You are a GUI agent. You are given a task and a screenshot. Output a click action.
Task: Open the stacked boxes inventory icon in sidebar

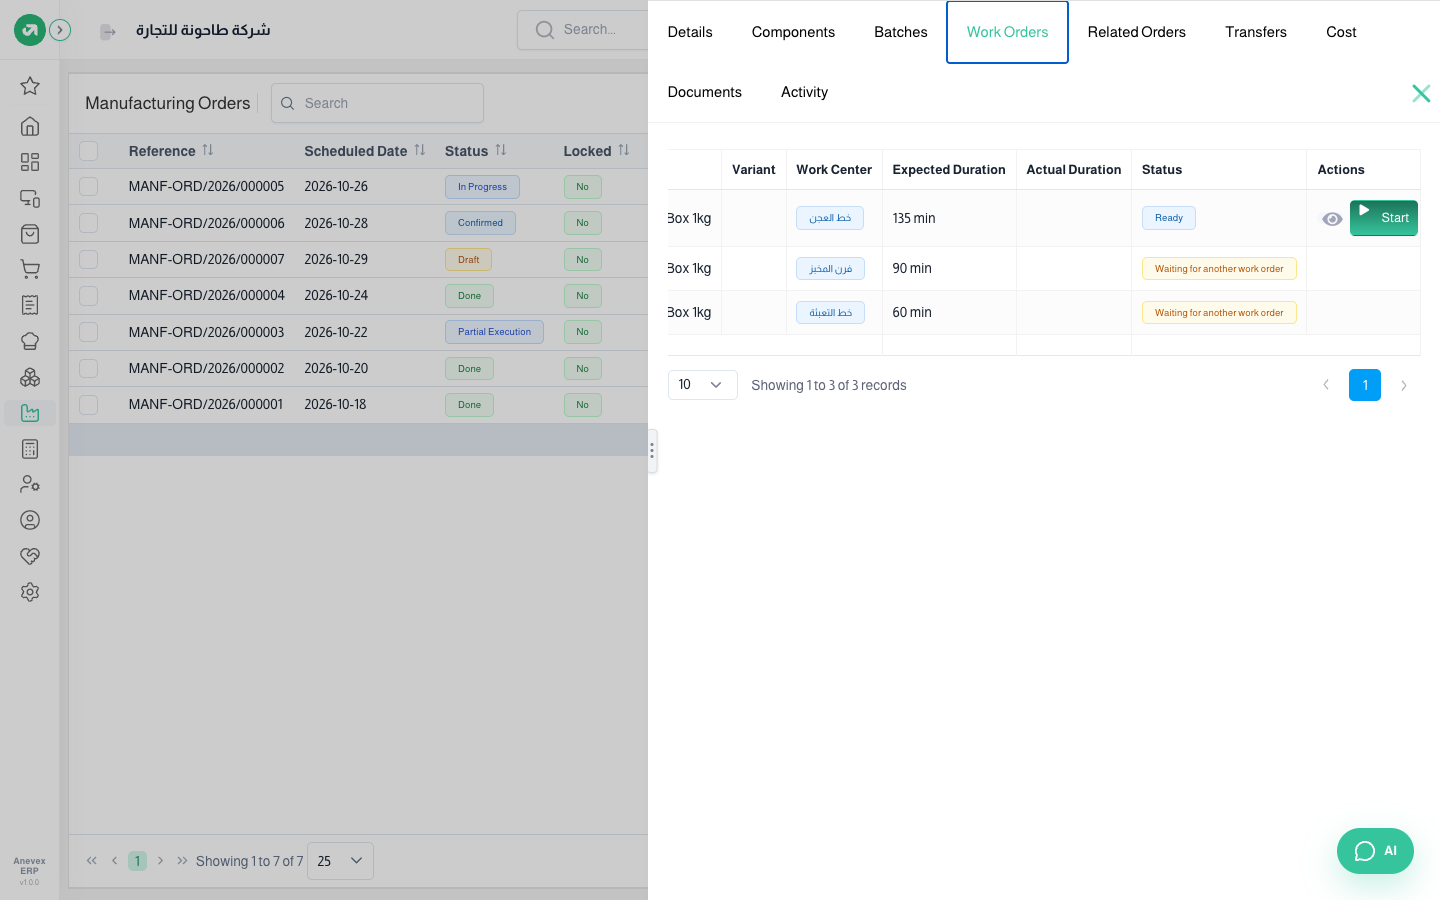[x=30, y=377]
